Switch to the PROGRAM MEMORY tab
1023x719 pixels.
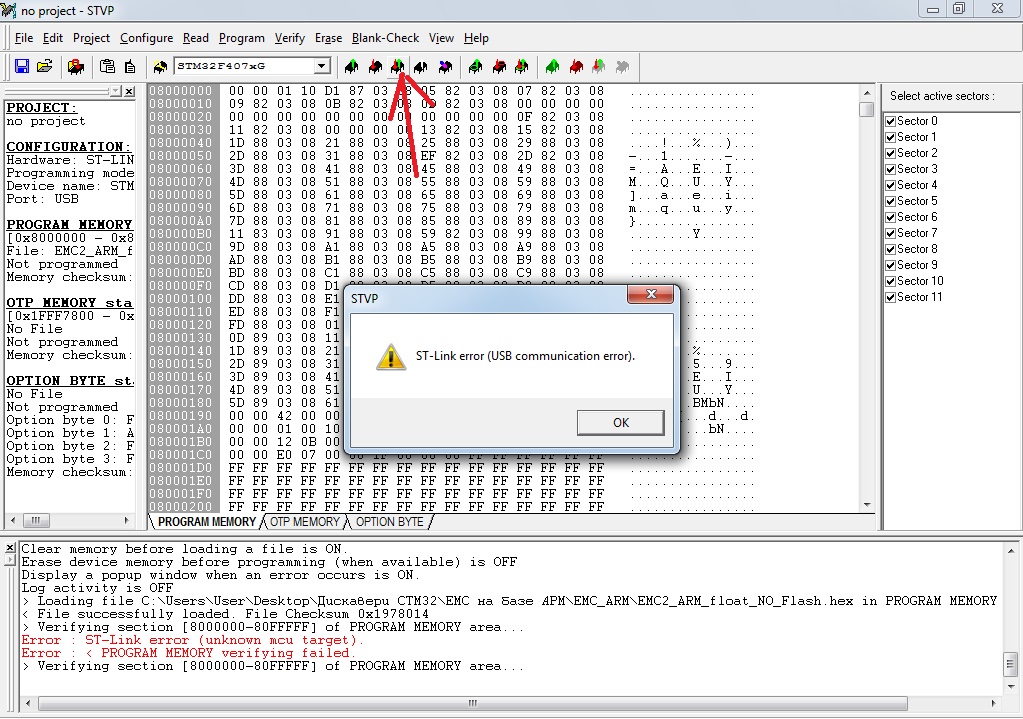[206, 522]
